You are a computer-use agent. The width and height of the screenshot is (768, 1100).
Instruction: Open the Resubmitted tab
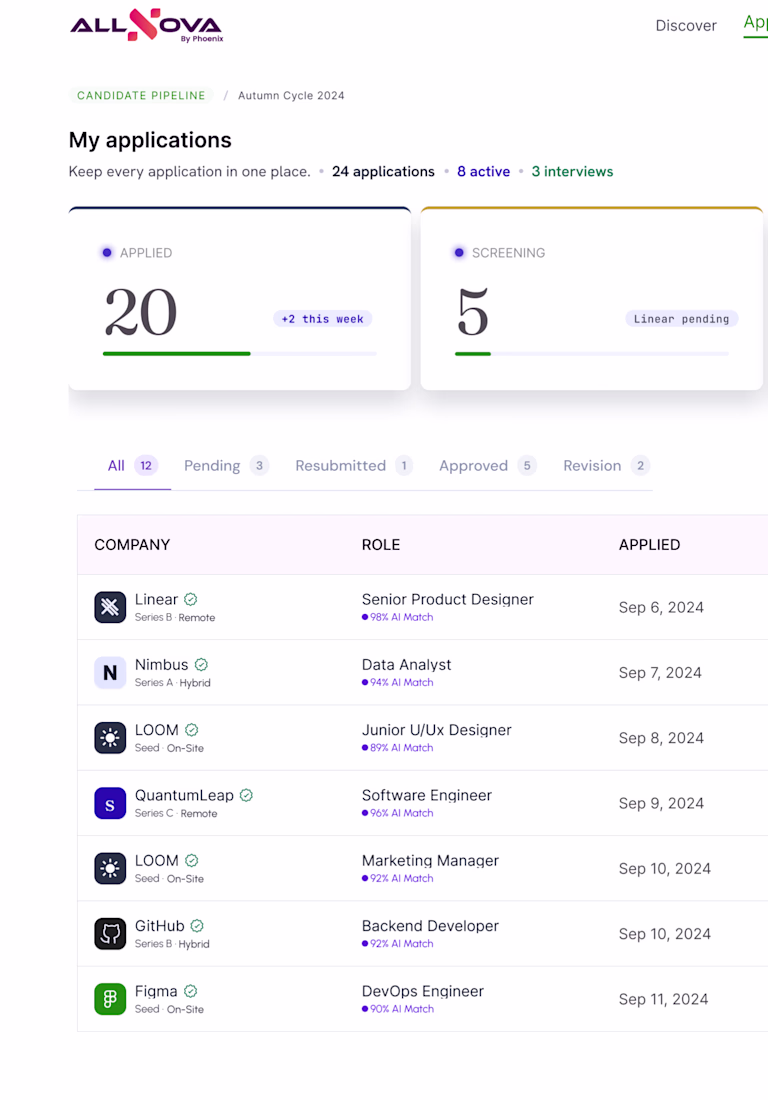[353, 466]
